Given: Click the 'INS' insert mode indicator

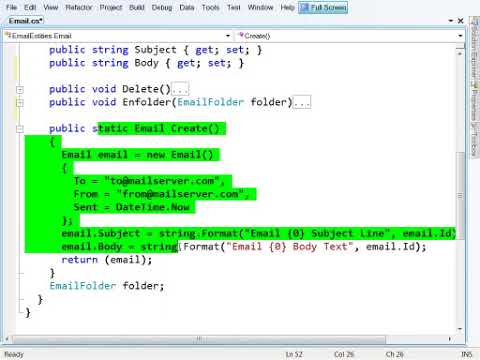Looking at the screenshot, I should (x=467, y=354).
